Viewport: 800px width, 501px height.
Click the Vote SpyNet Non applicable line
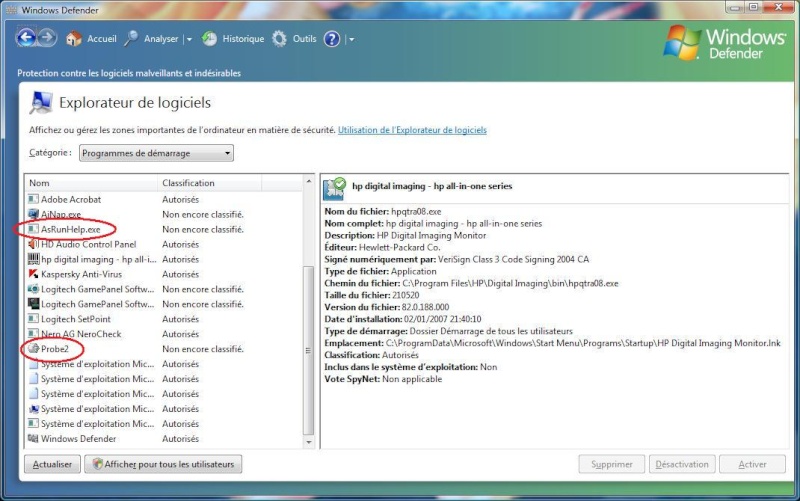pyautogui.click(x=383, y=379)
